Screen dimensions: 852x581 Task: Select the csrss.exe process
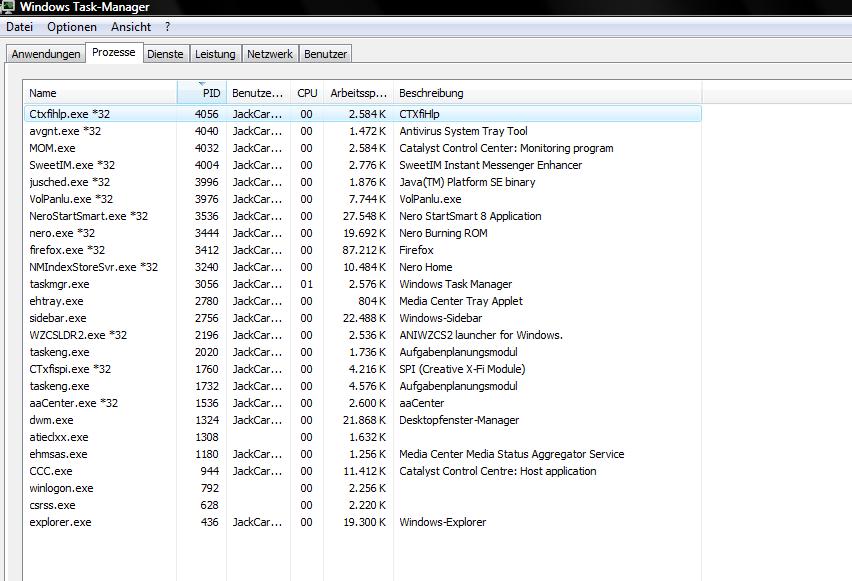362,505
